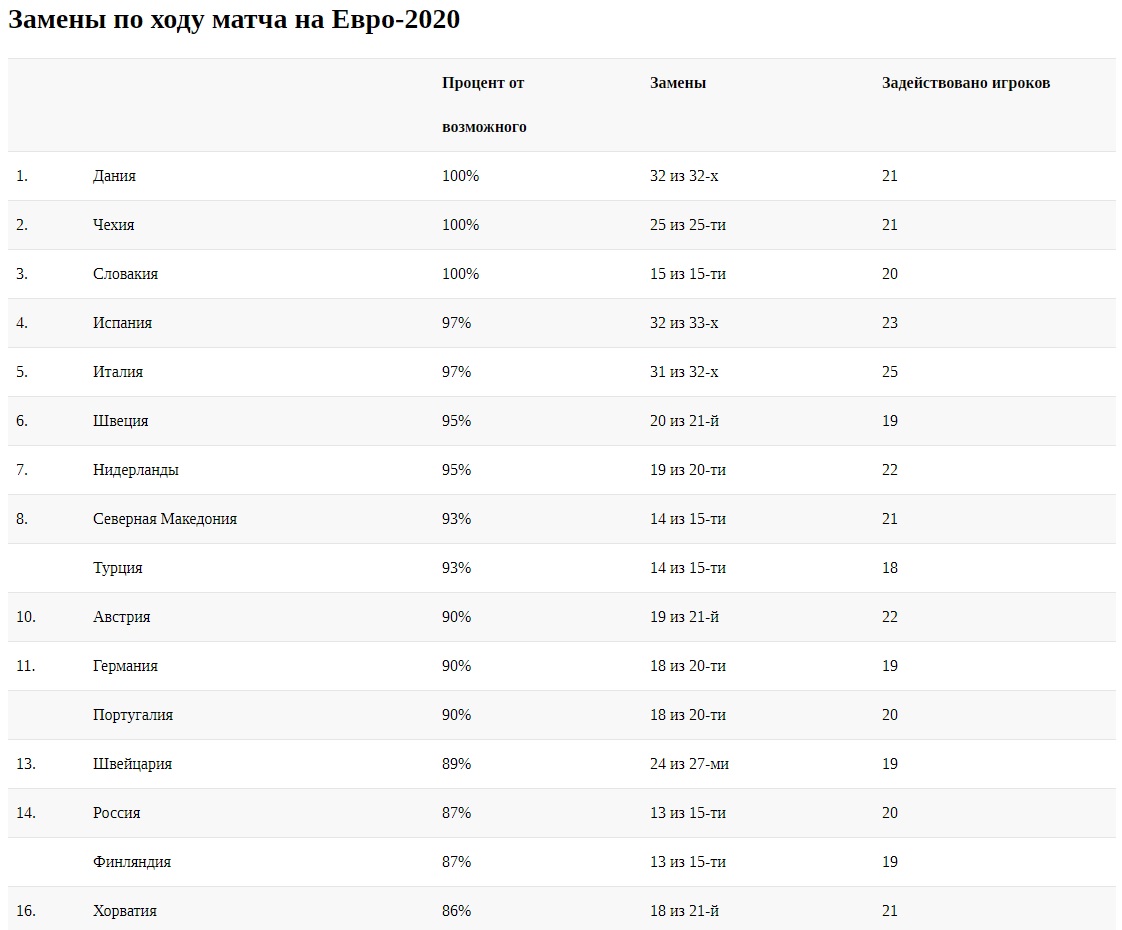Screen dimensions: 1122x930
Task: Click the '24 из 27-ми' substitutions cell
Action: click(x=689, y=764)
